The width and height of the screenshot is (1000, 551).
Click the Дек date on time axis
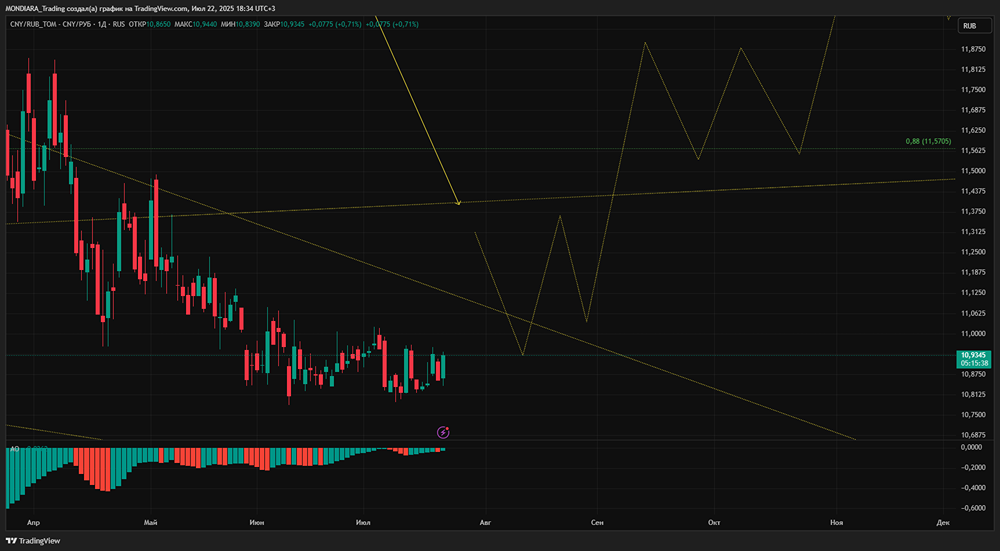point(943,523)
